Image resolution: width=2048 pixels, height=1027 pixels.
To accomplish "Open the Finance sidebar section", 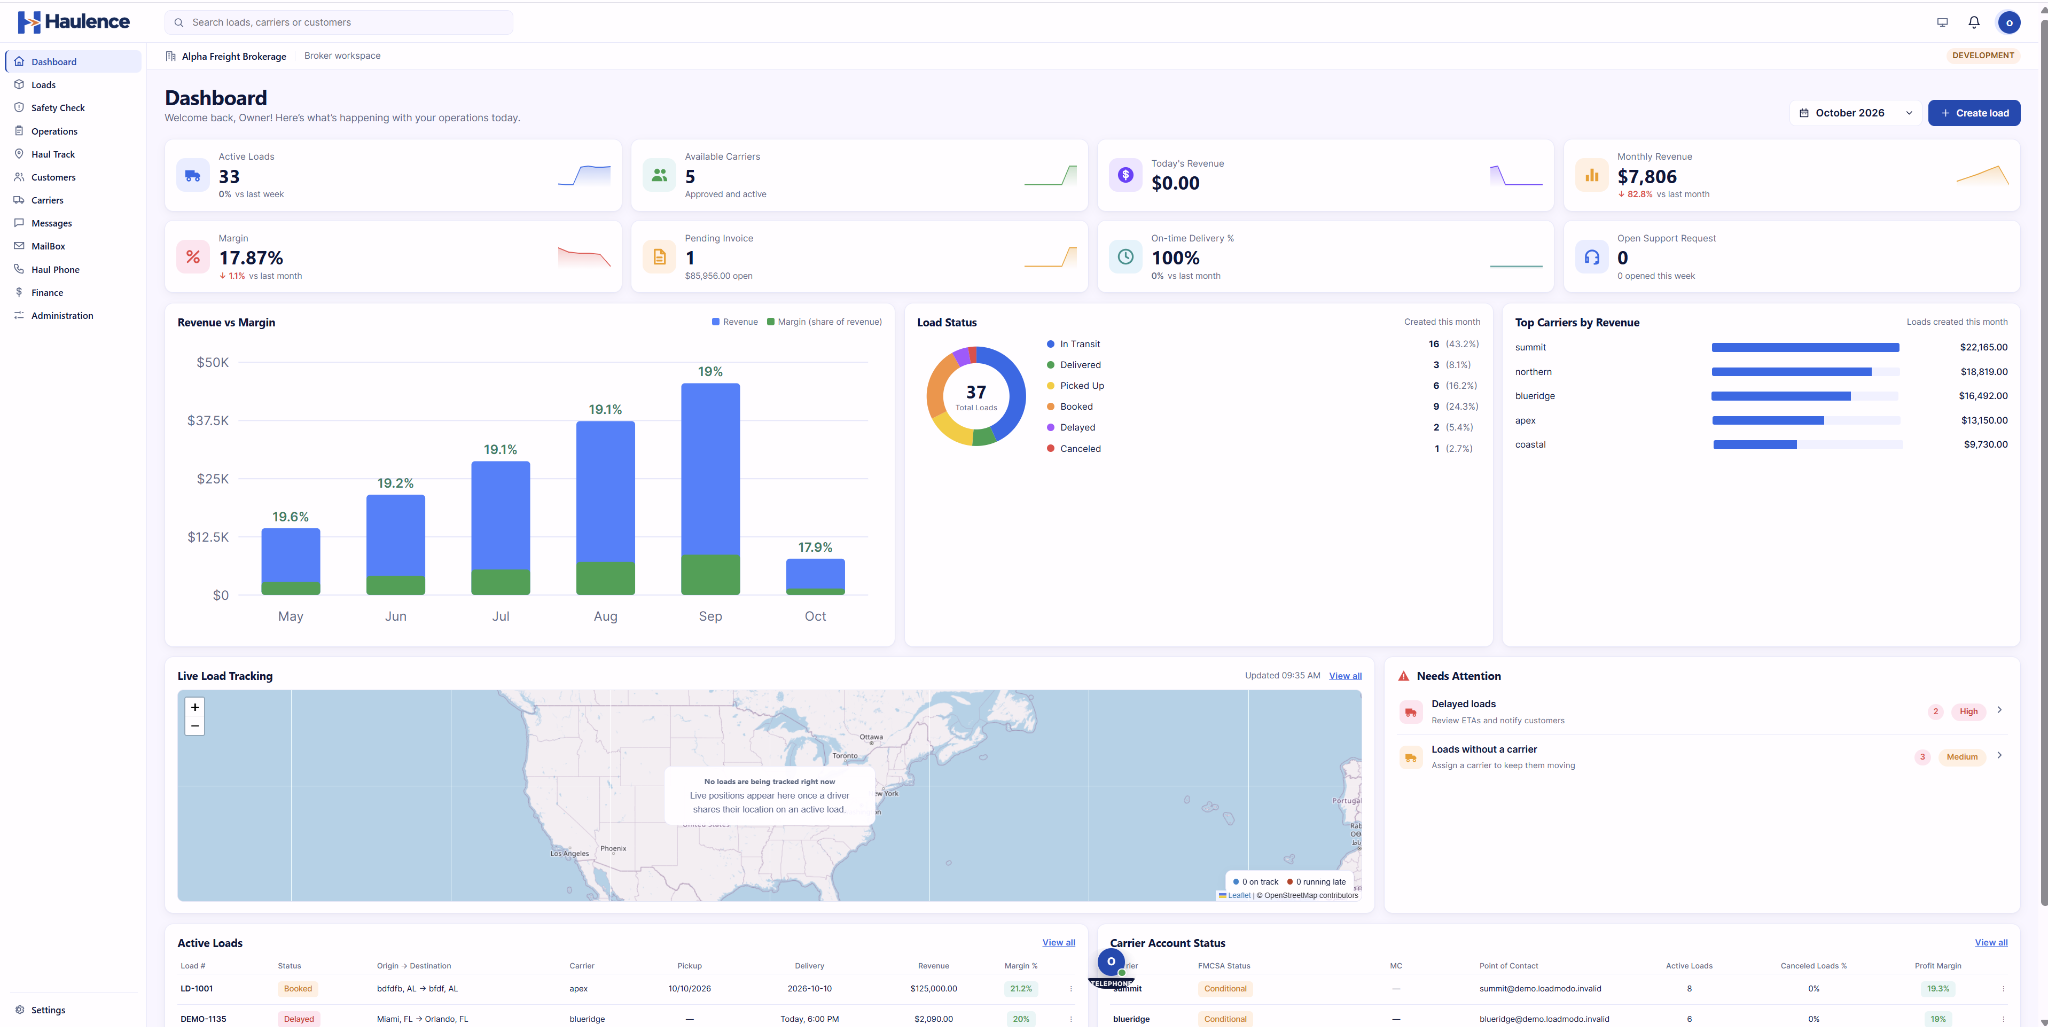I will point(73,293).
